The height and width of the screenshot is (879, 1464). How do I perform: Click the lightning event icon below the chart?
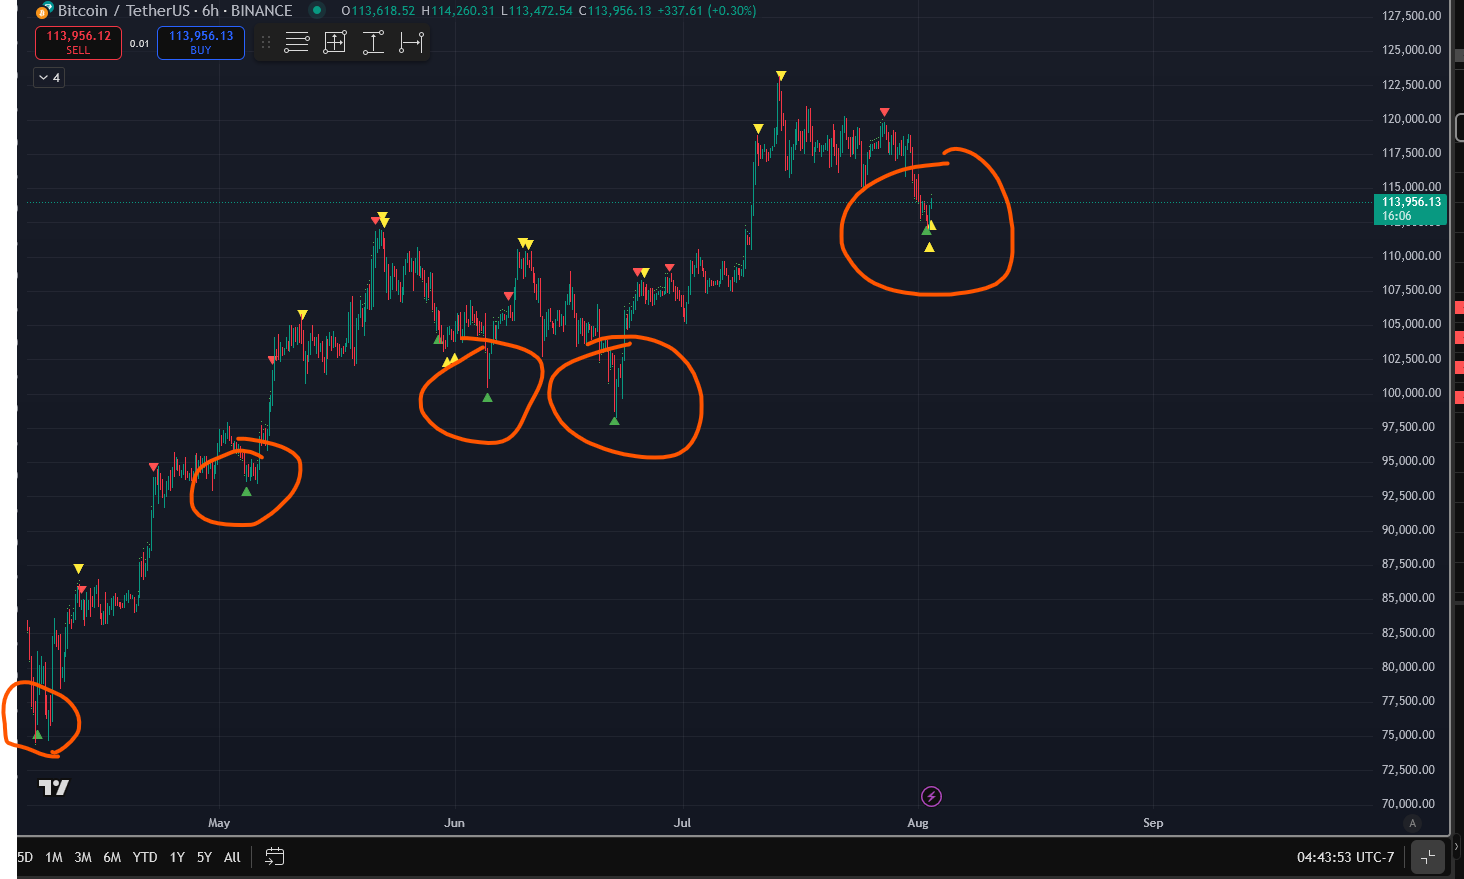(x=931, y=797)
